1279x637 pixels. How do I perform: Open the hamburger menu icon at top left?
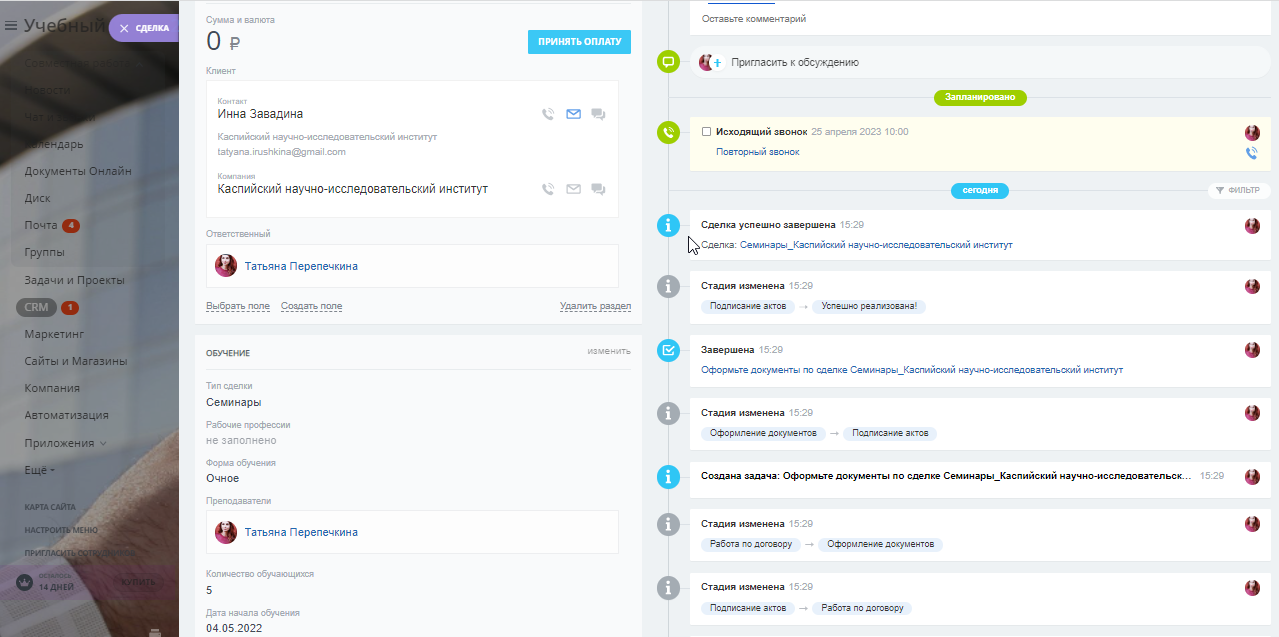[x=11, y=26]
